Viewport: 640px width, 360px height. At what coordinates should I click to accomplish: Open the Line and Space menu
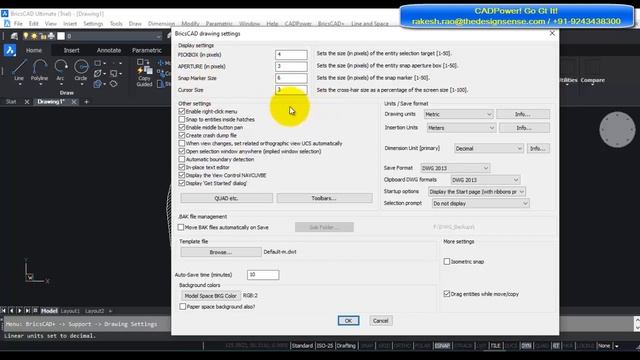(370, 24)
